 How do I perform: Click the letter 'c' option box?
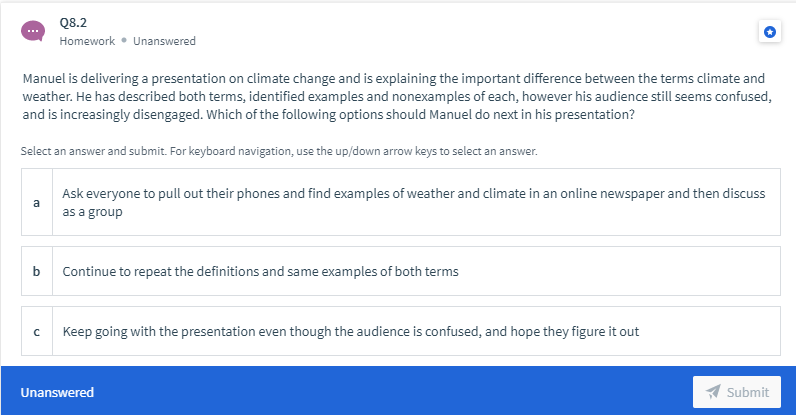coord(37,331)
